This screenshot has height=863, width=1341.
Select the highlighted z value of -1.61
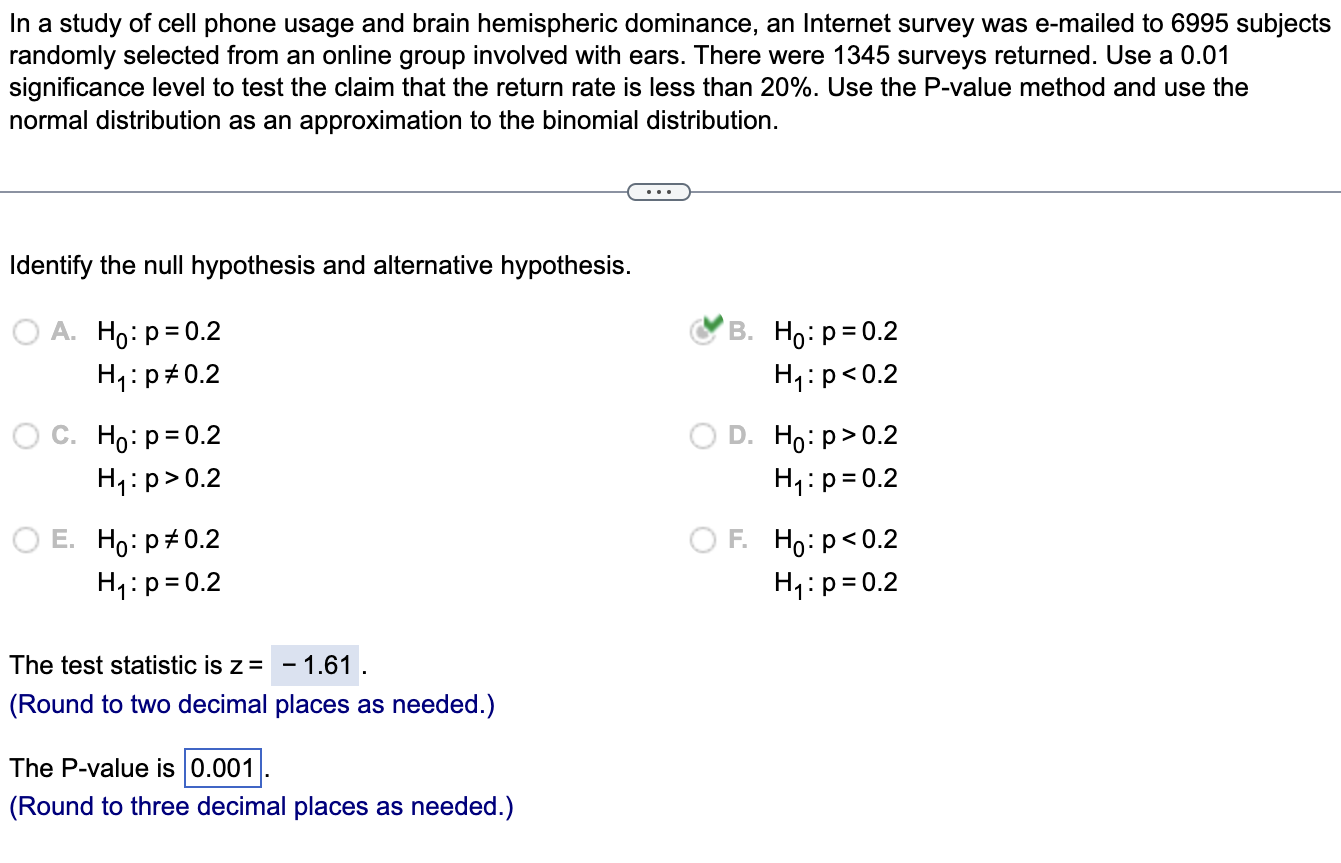313,663
